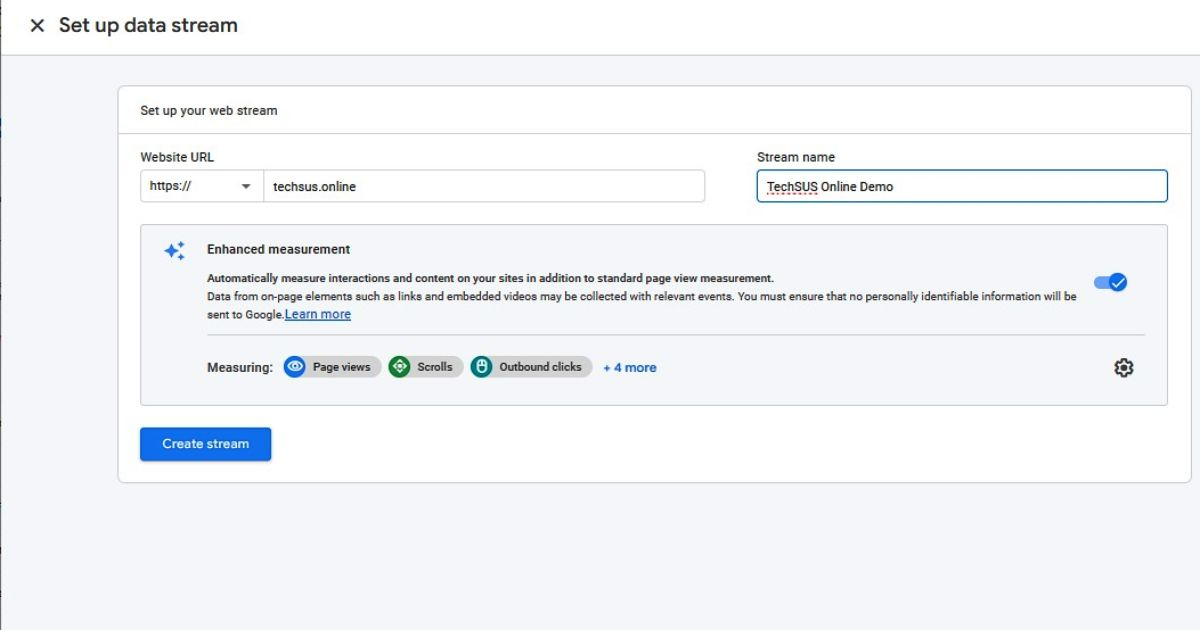Expand the + 4 more measurements link
This screenshot has width=1200, height=630.
point(630,368)
